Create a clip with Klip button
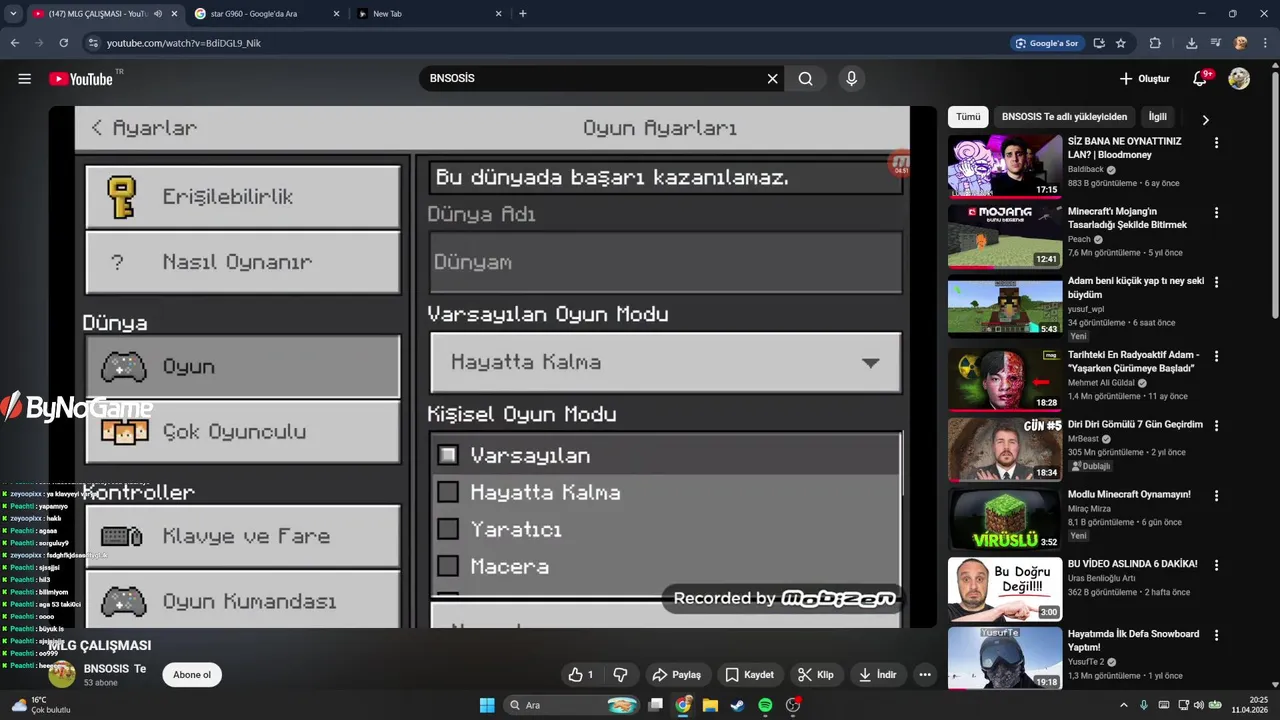This screenshot has width=1280, height=720. tap(815, 675)
